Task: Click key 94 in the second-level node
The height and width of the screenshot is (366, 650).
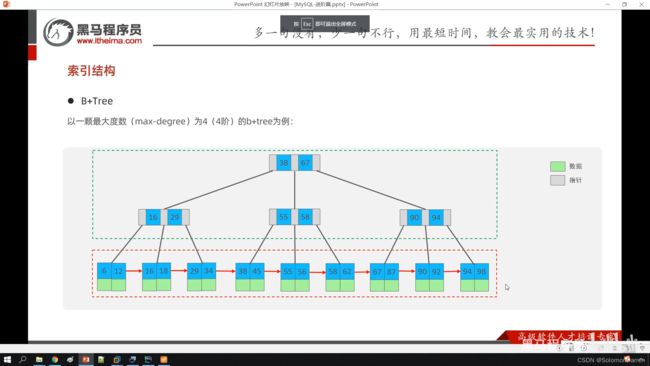Action: coord(436,217)
